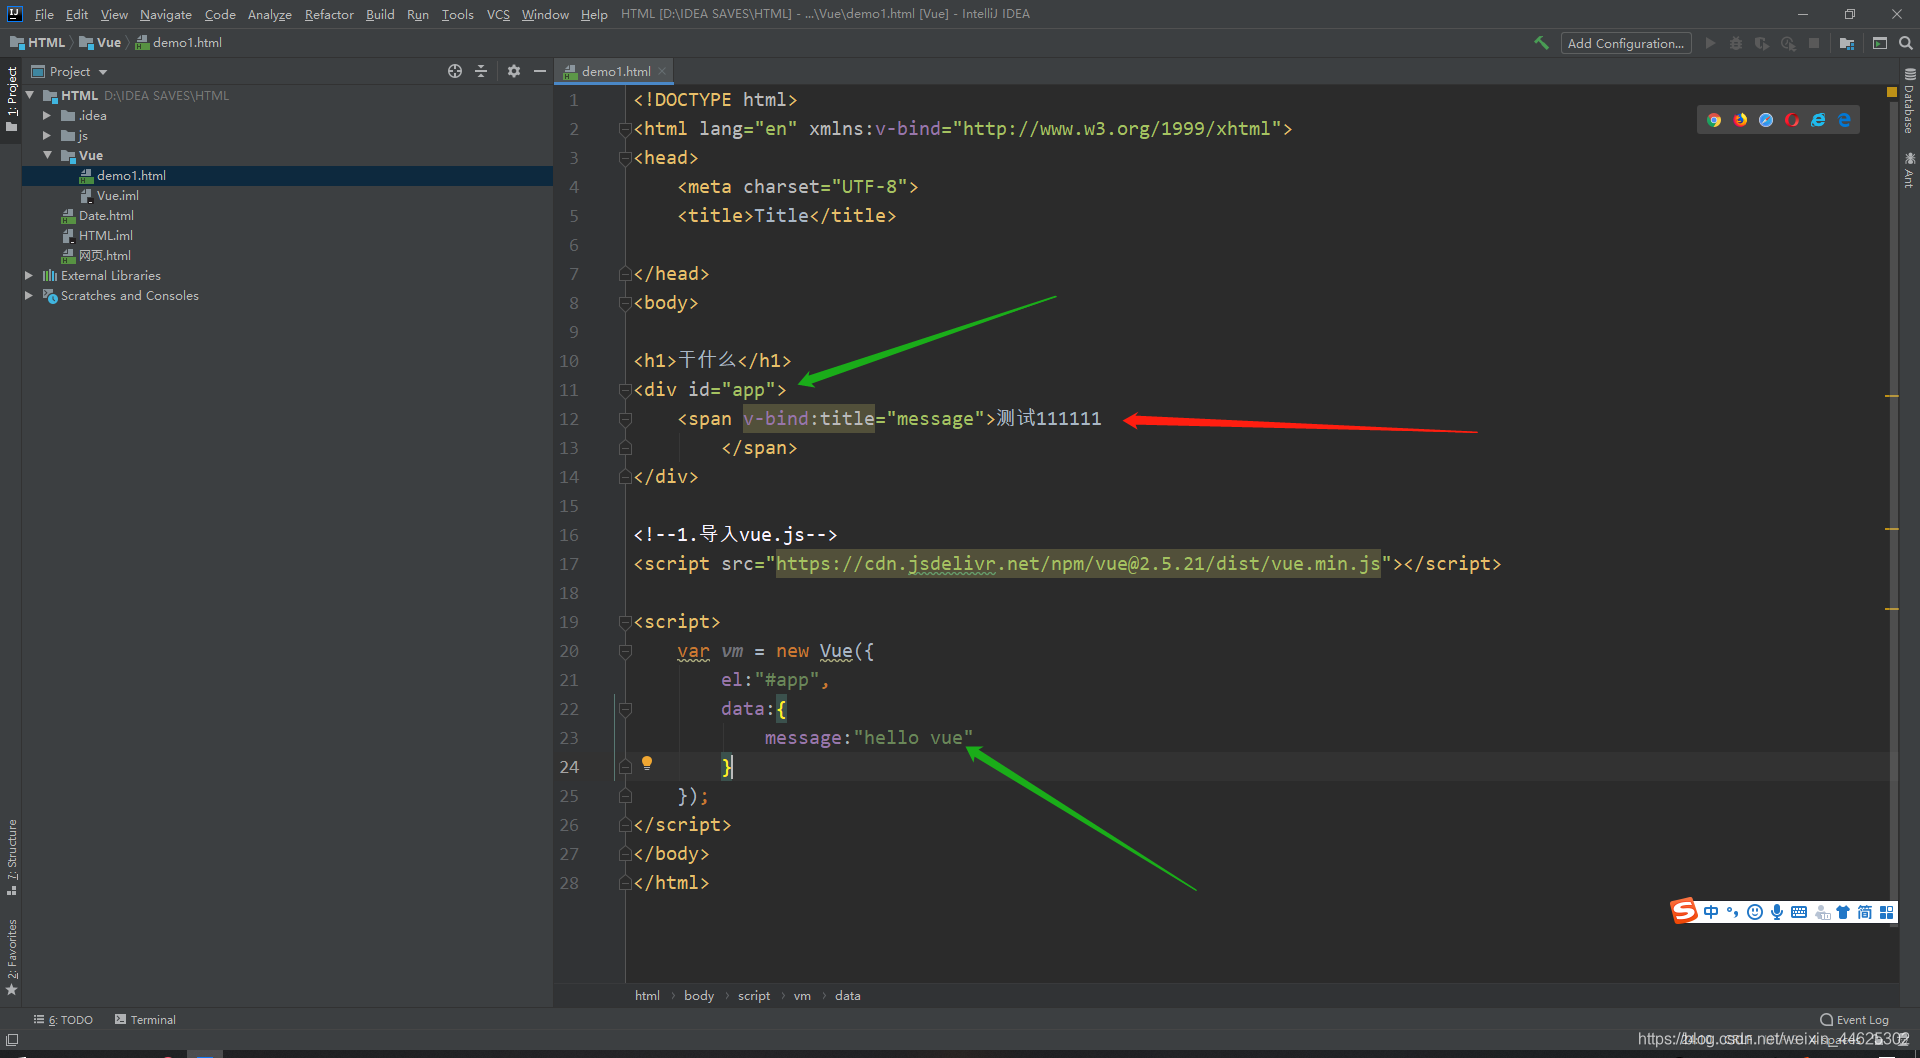Click the Sogou emoji smiley icon

pyautogui.click(x=1755, y=912)
